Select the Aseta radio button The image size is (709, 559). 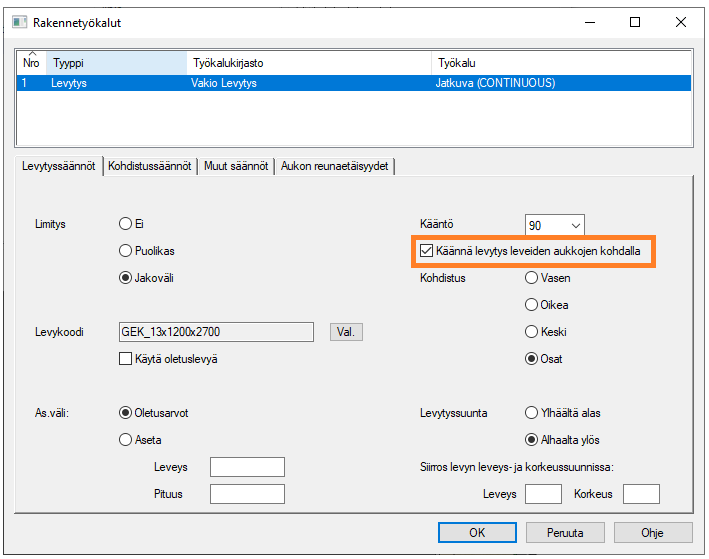(x=126, y=439)
